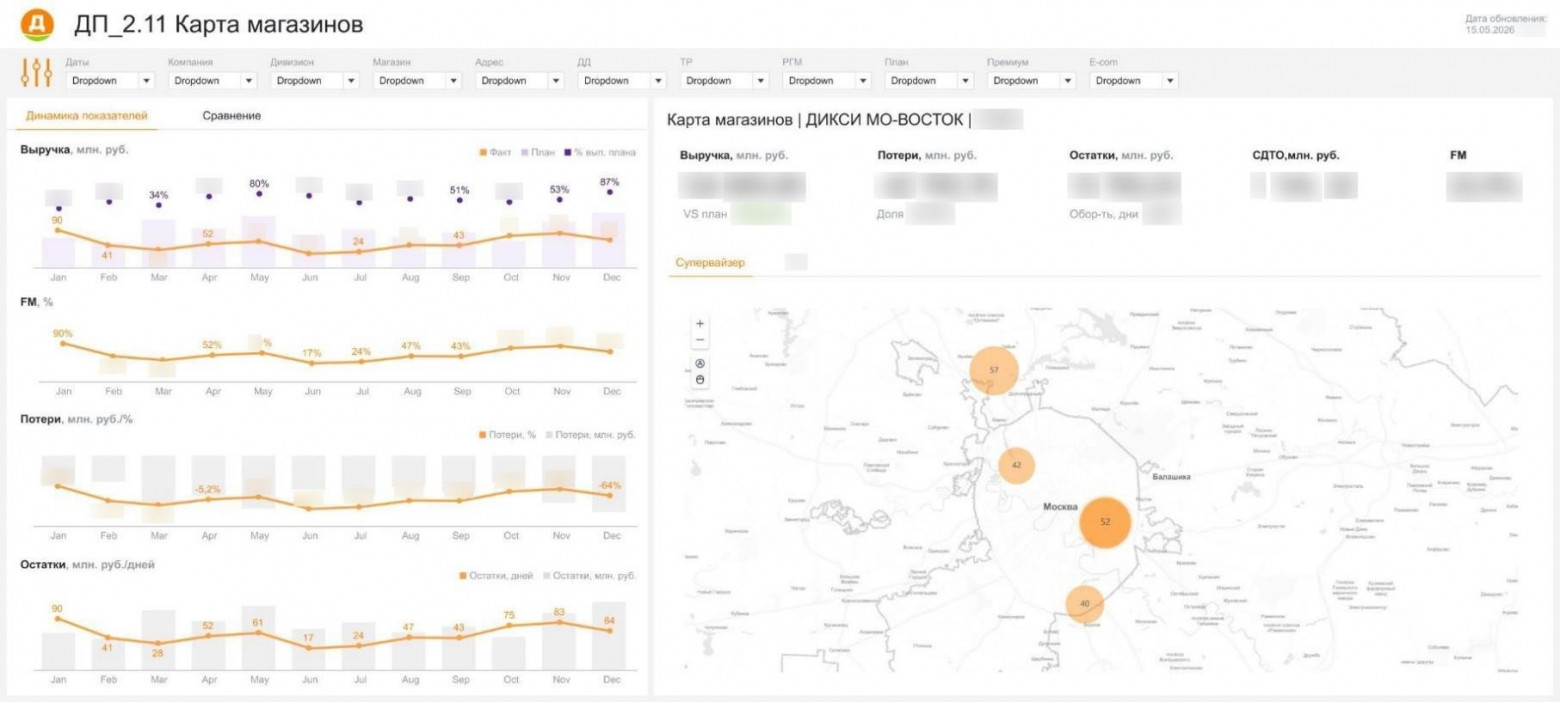The image size is (1560, 702).
Task: Select the Супервайзер tab above the map
Action: coord(710,263)
